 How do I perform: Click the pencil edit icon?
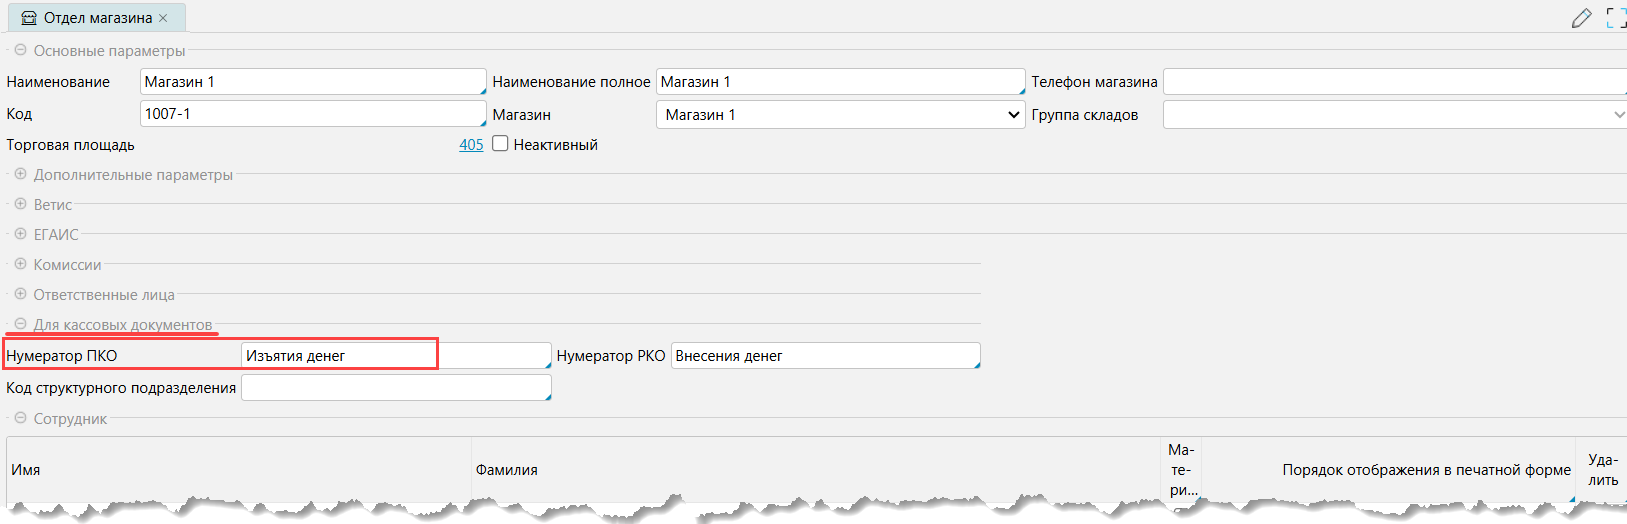[x=1581, y=18]
